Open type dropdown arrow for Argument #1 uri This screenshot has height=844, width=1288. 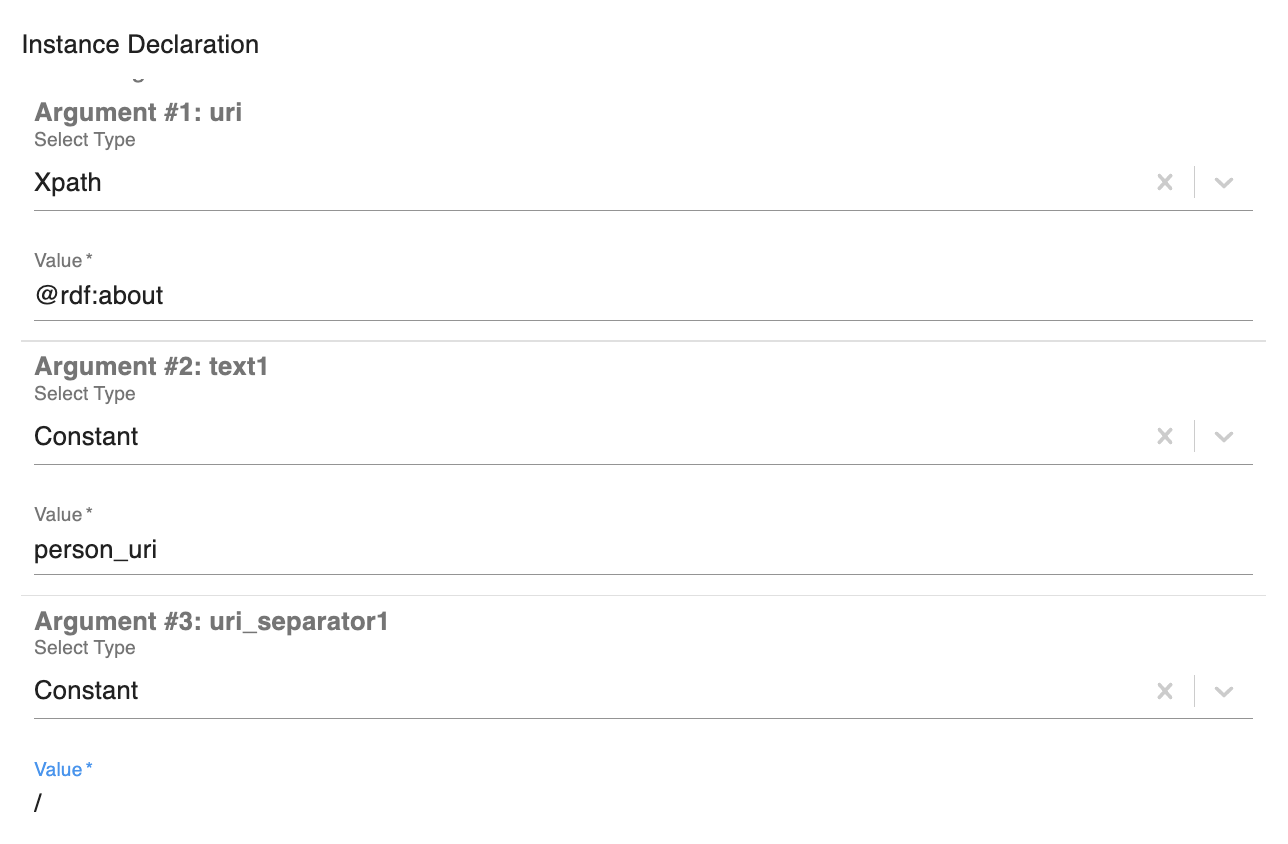pyautogui.click(x=1224, y=183)
